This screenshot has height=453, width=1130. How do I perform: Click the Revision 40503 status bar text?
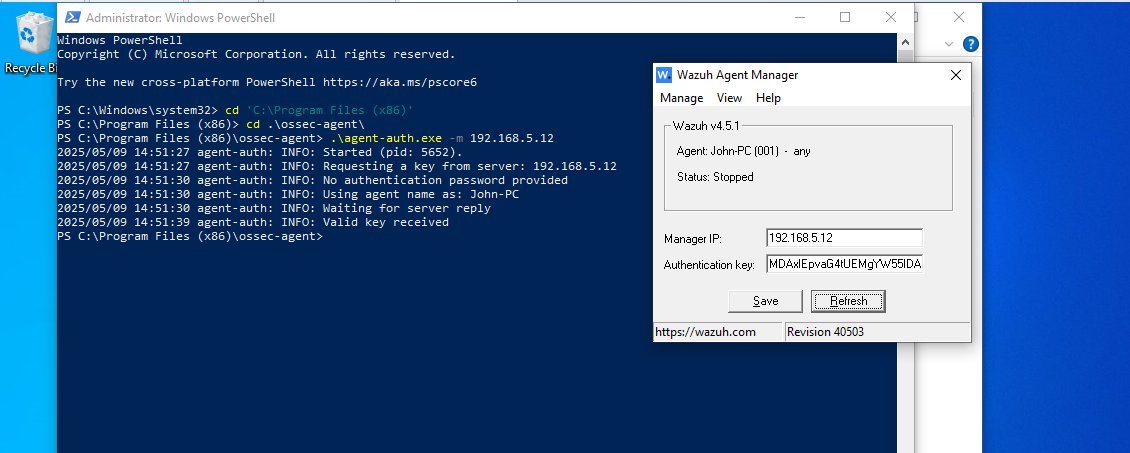(x=825, y=332)
